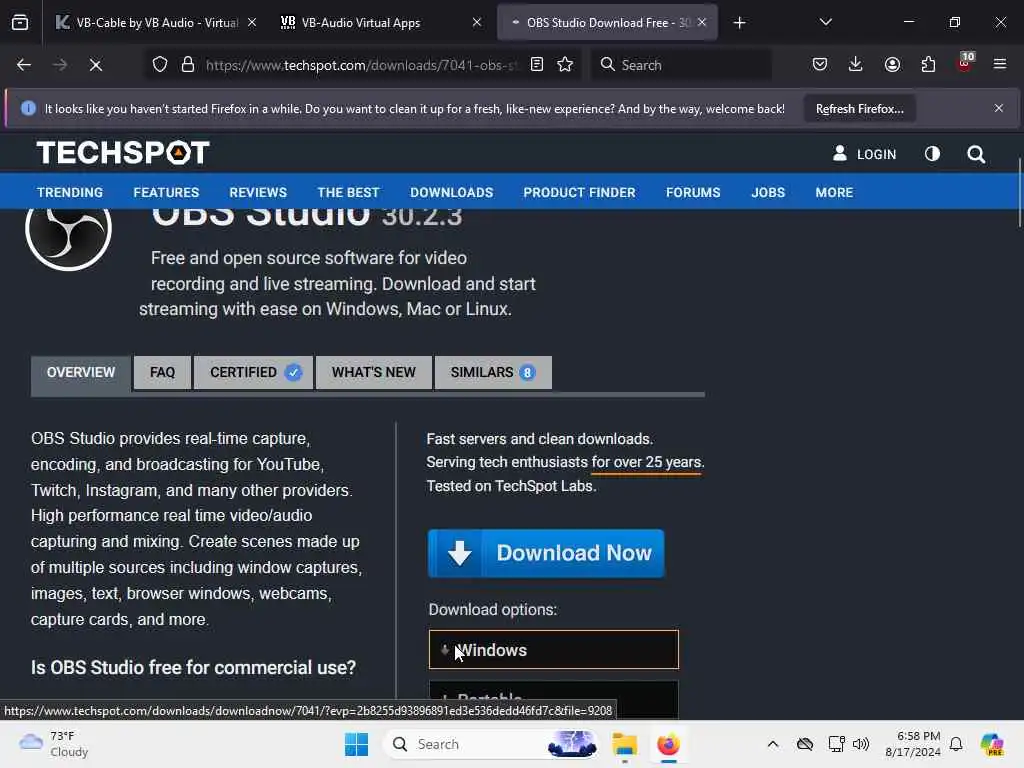Open a new tab with plus button
1024x768 pixels.
point(739,23)
